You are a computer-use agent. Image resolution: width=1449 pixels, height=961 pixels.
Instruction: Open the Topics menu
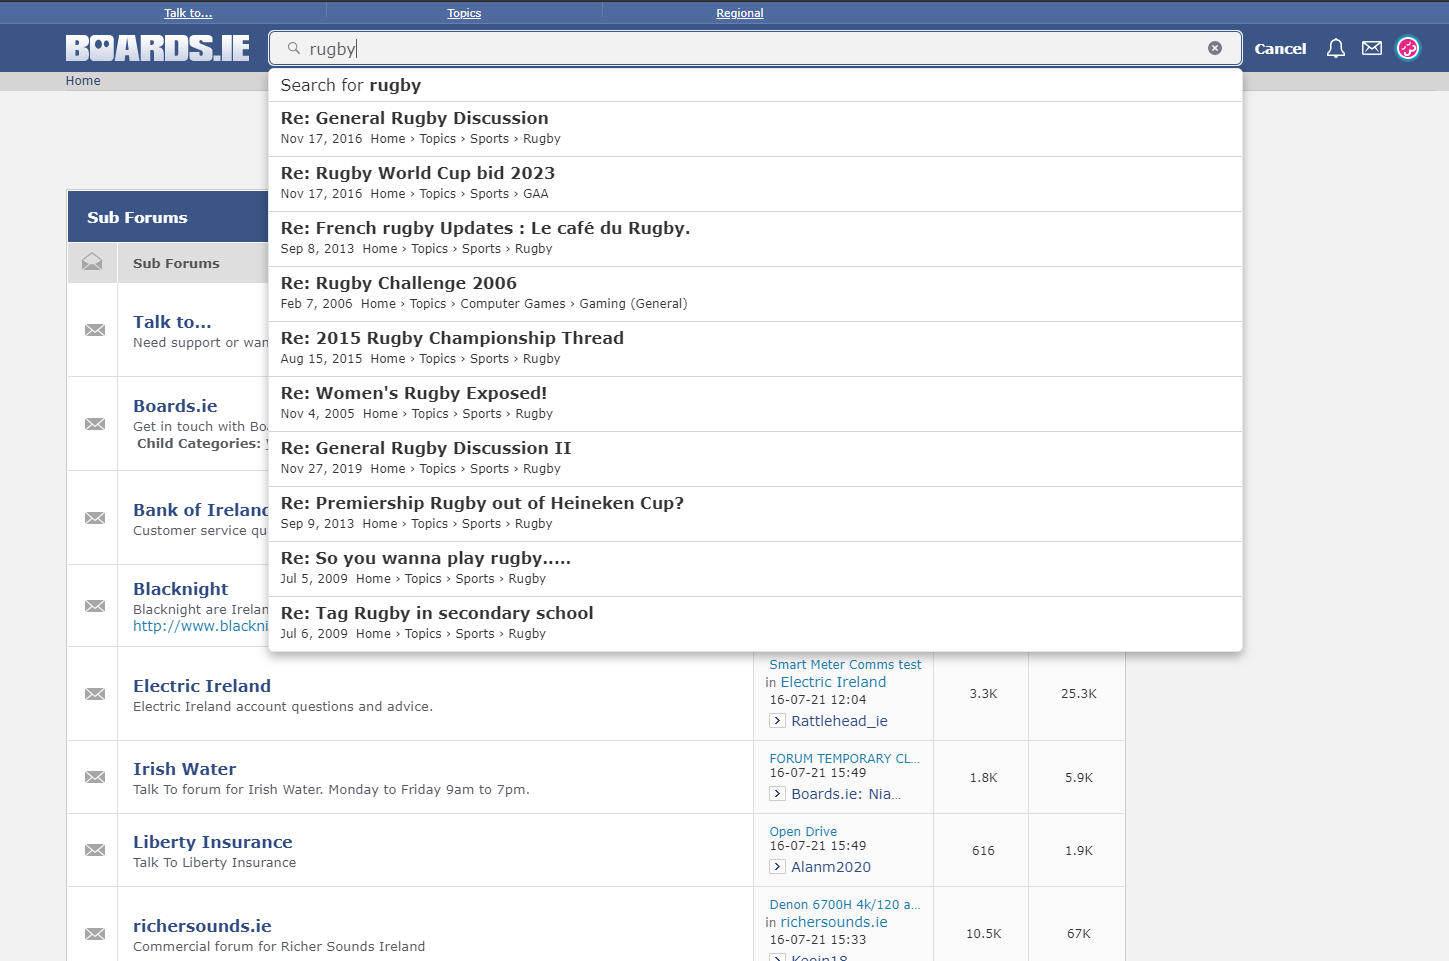(464, 13)
